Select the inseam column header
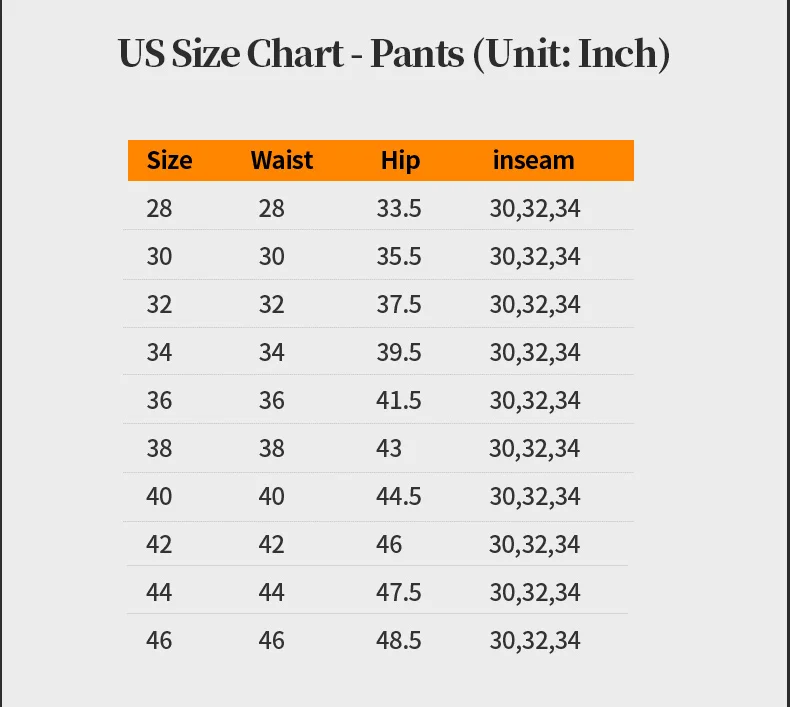Image resolution: width=790 pixels, height=707 pixels. [x=533, y=160]
